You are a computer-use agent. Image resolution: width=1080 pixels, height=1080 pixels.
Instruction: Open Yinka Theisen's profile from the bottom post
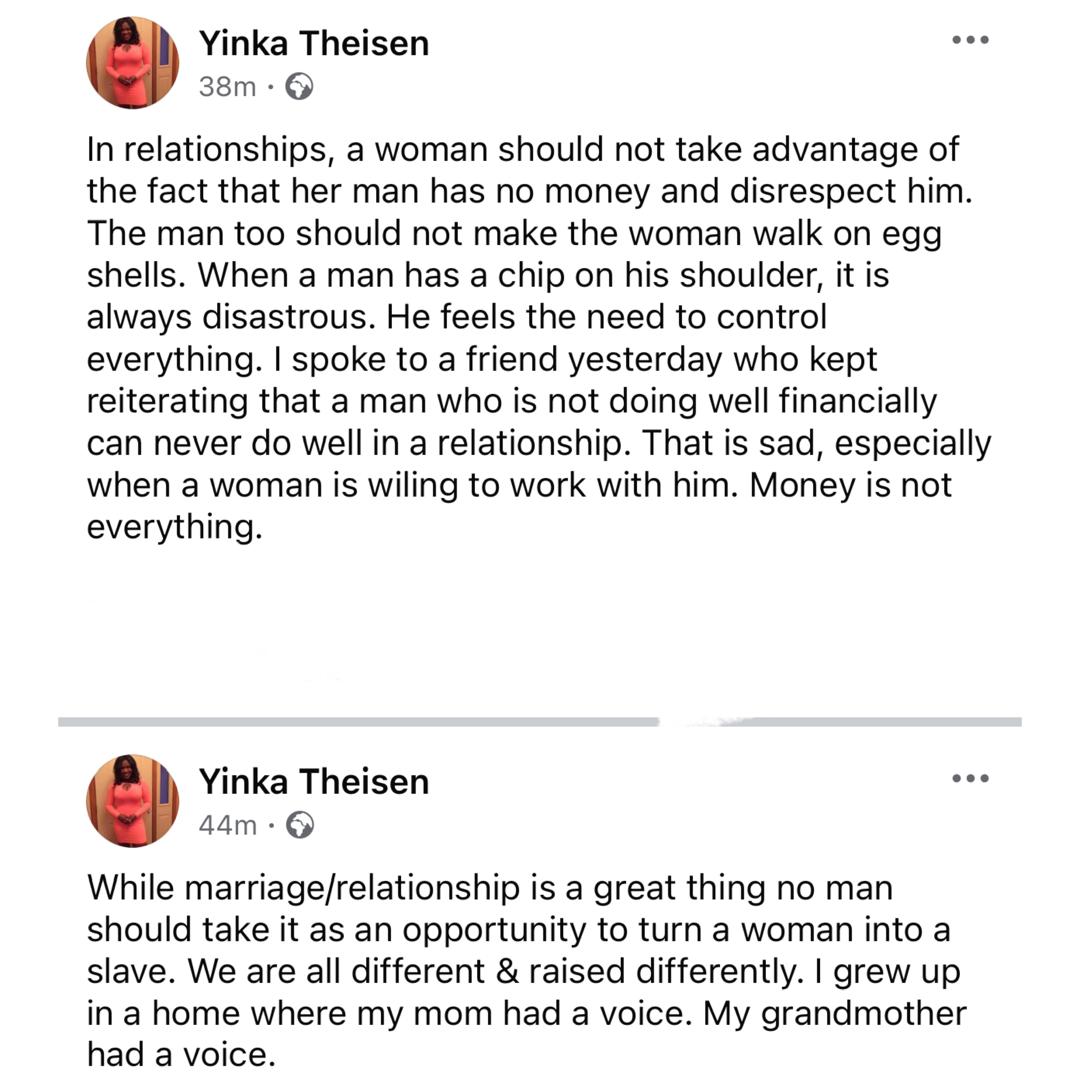[x=313, y=780]
